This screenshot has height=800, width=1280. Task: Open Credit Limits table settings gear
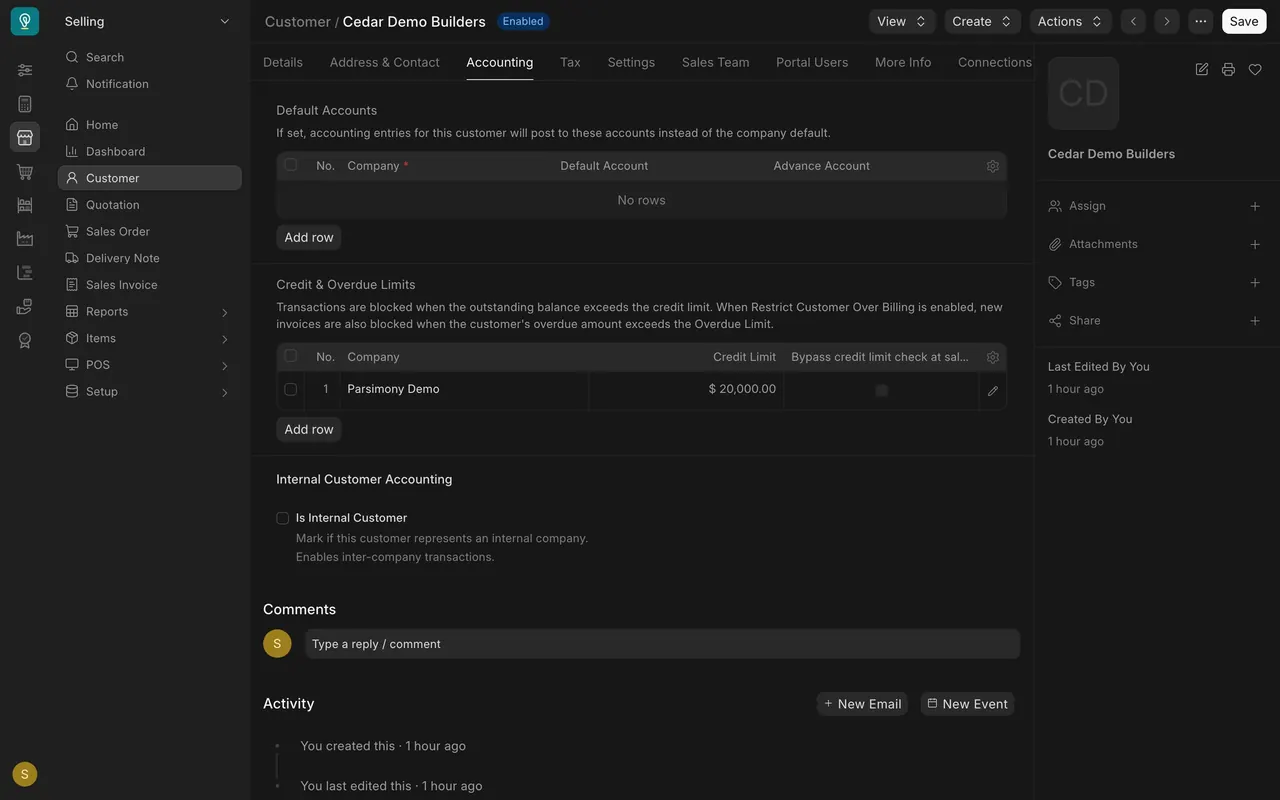pyautogui.click(x=993, y=357)
